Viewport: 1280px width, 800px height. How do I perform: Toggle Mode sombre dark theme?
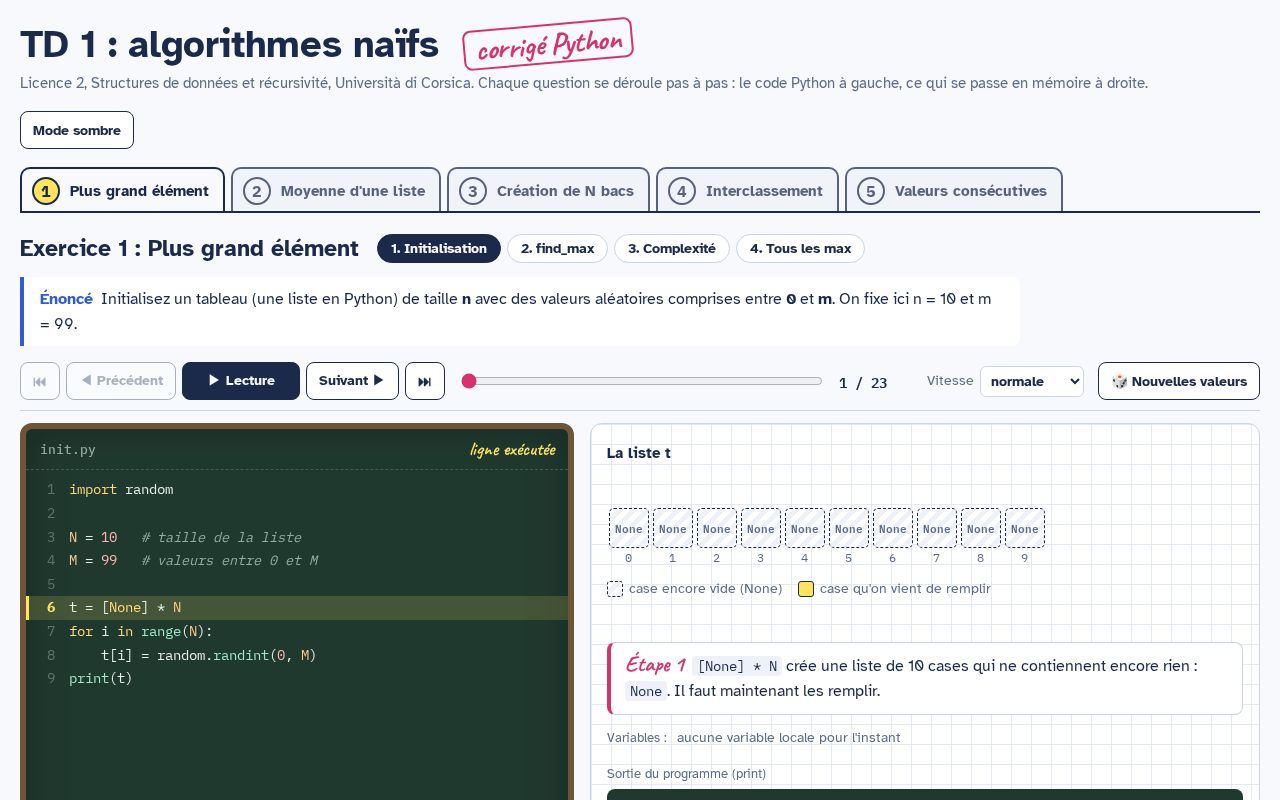[77, 130]
